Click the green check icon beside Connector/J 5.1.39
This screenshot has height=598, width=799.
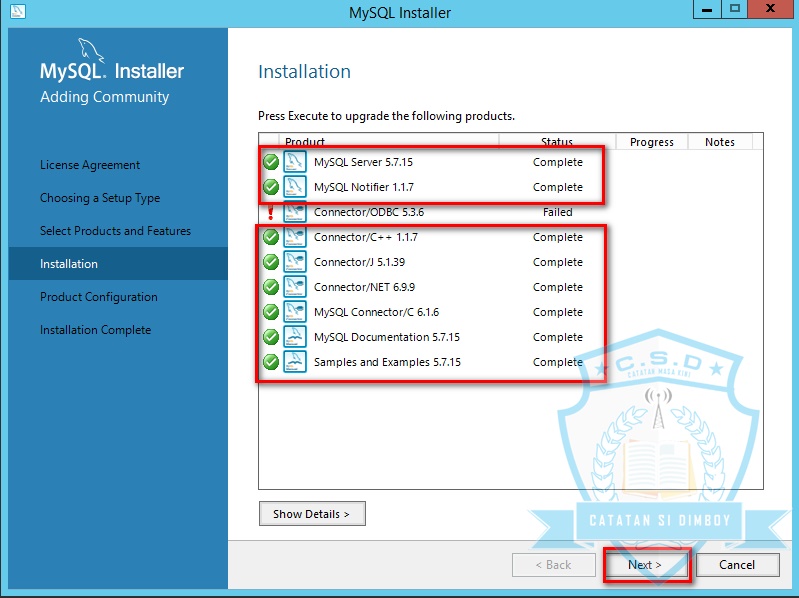coord(271,262)
